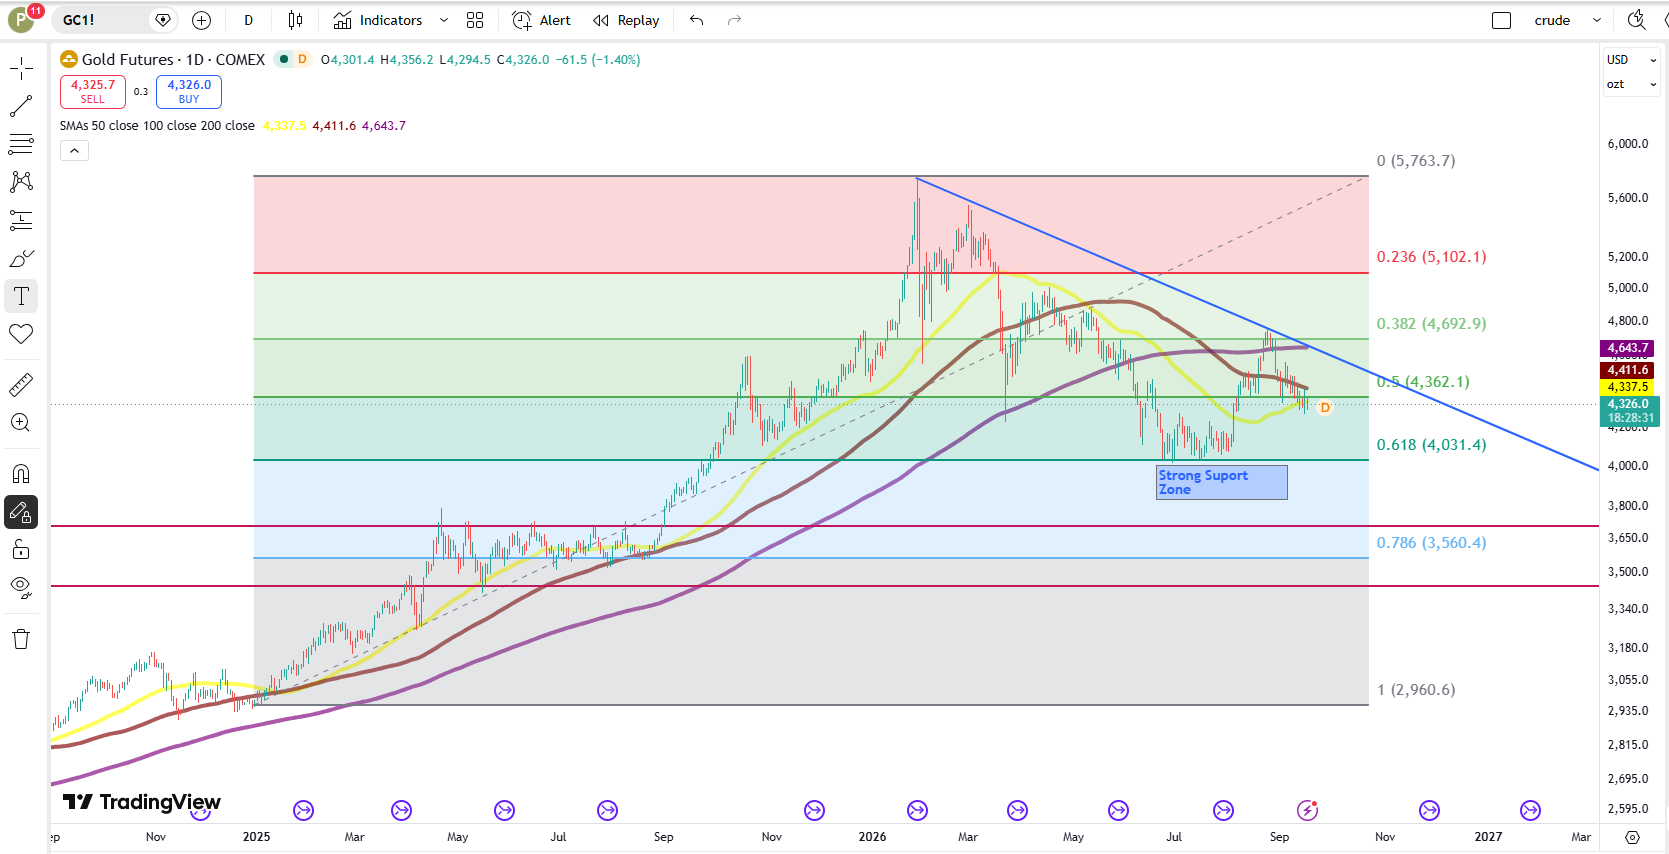Image resolution: width=1669 pixels, height=854 pixels.
Task: Collapse the indicator legend chevron
Action: (x=75, y=151)
